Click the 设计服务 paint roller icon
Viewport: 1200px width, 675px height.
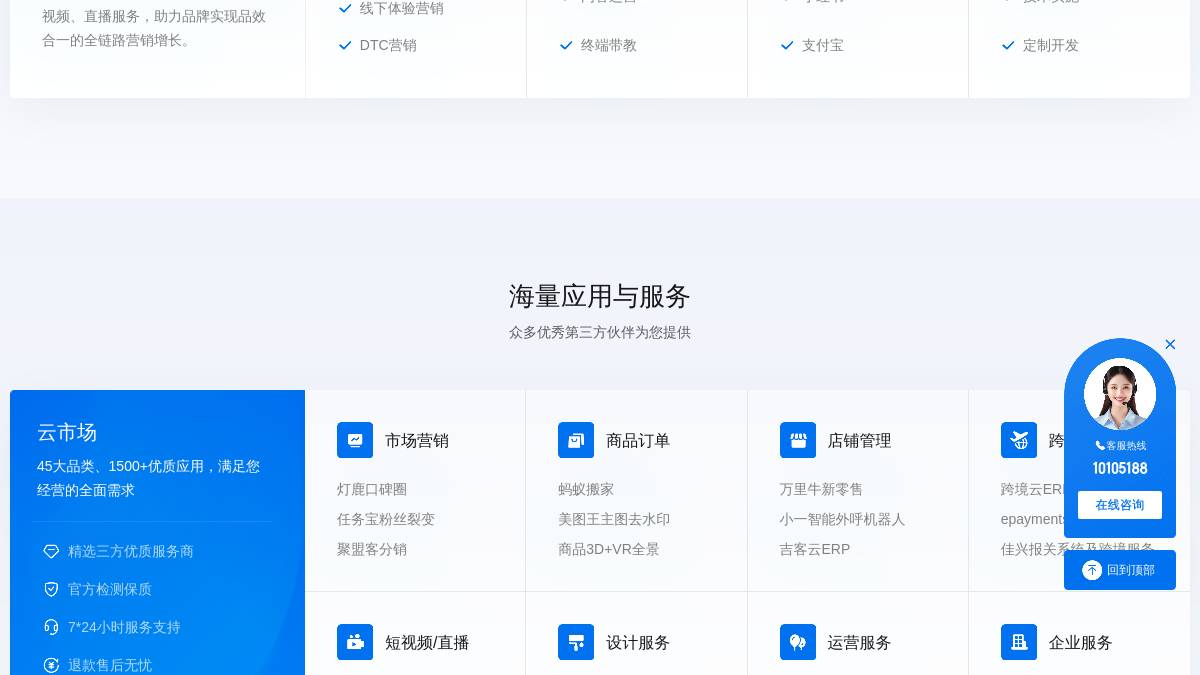(x=576, y=642)
